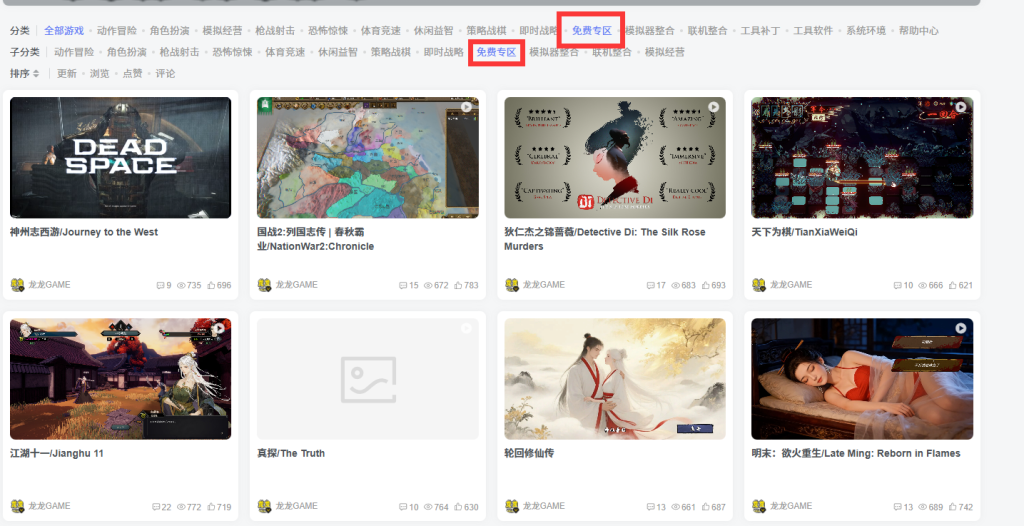Click the comment icon on 神州志西游 card
The image size is (1024, 526).
[x=160, y=286]
